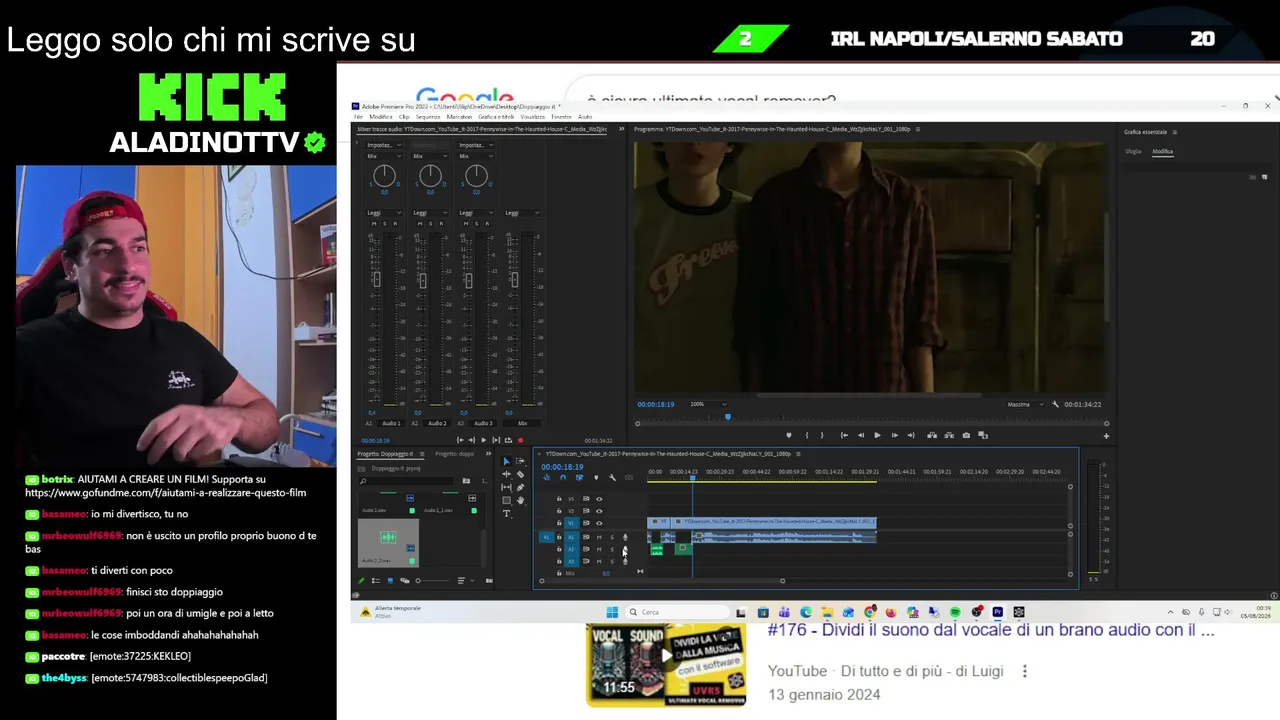Open Leggi dropdown for the Mix track
1280x720 pixels.
(522, 213)
